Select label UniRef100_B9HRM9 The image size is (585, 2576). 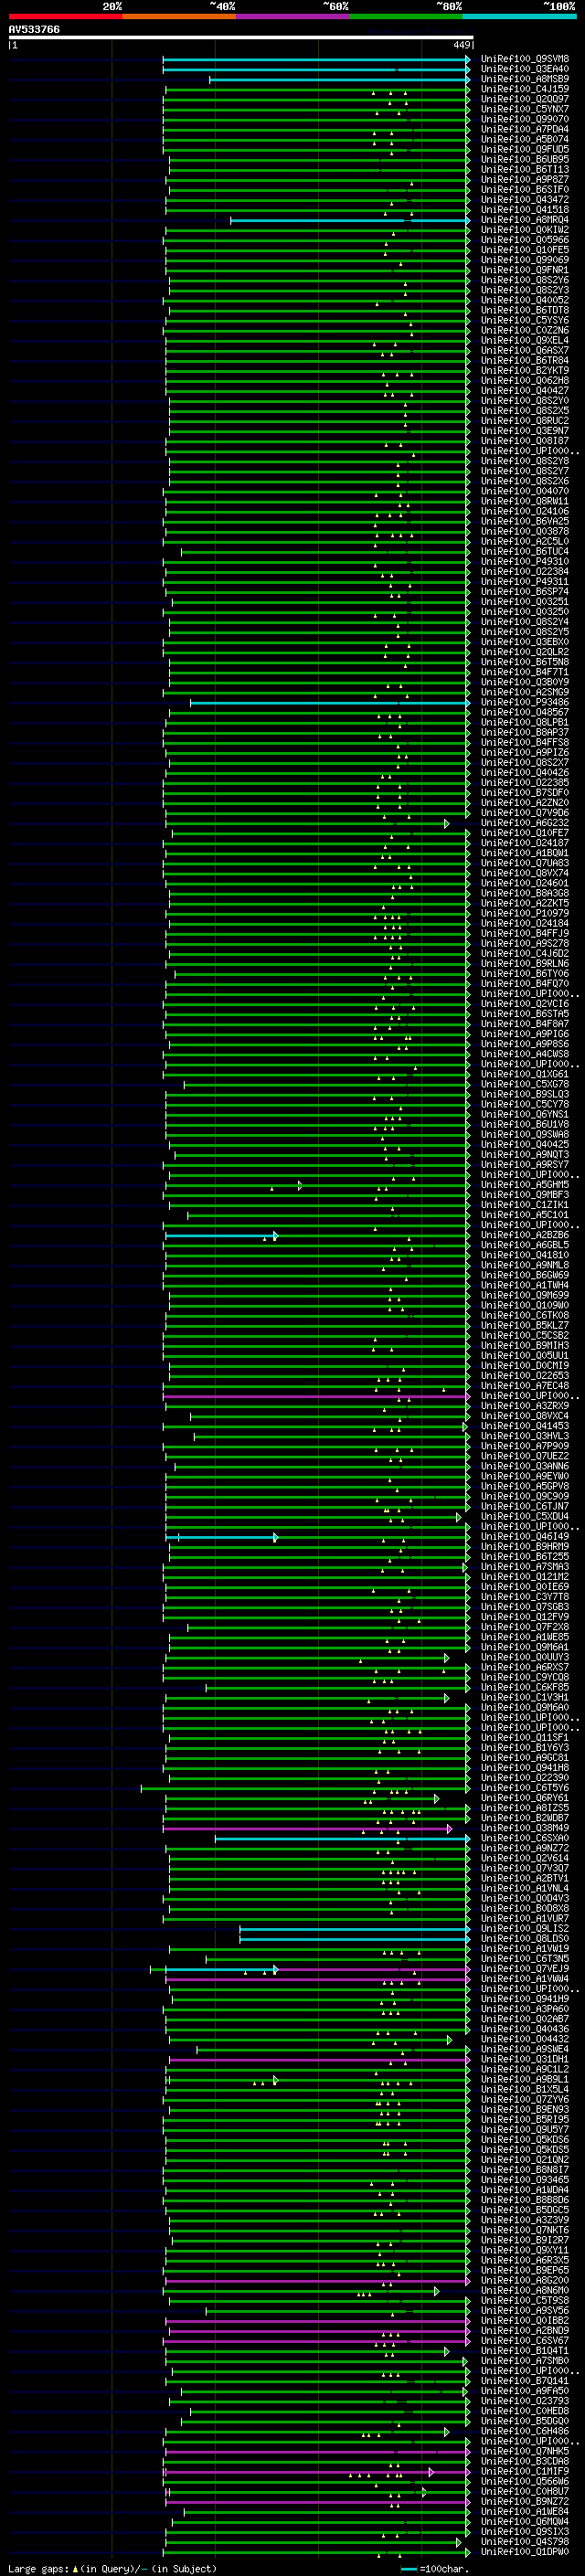pyautogui.click(x=524, y=1547)
